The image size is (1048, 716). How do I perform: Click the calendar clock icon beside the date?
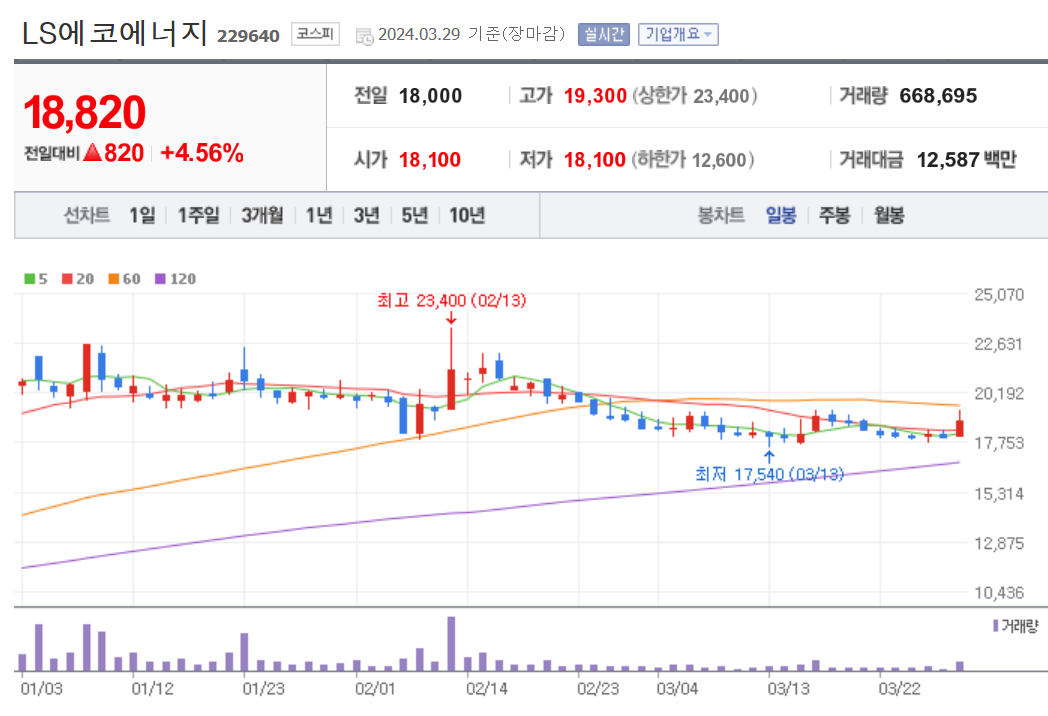(364, 36)
